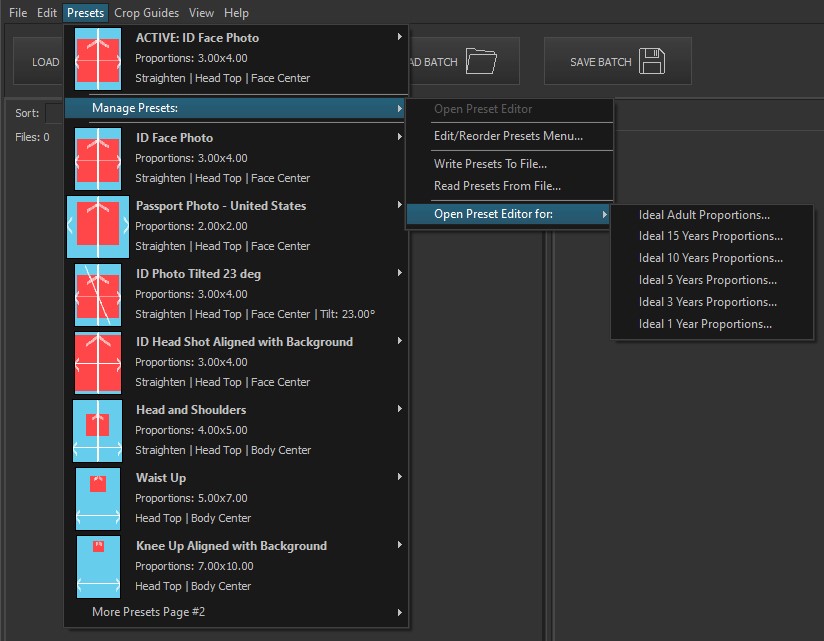Select the Passport Photo United States preset icon
The image size is (824, 641).
click(x=97, y=226)
